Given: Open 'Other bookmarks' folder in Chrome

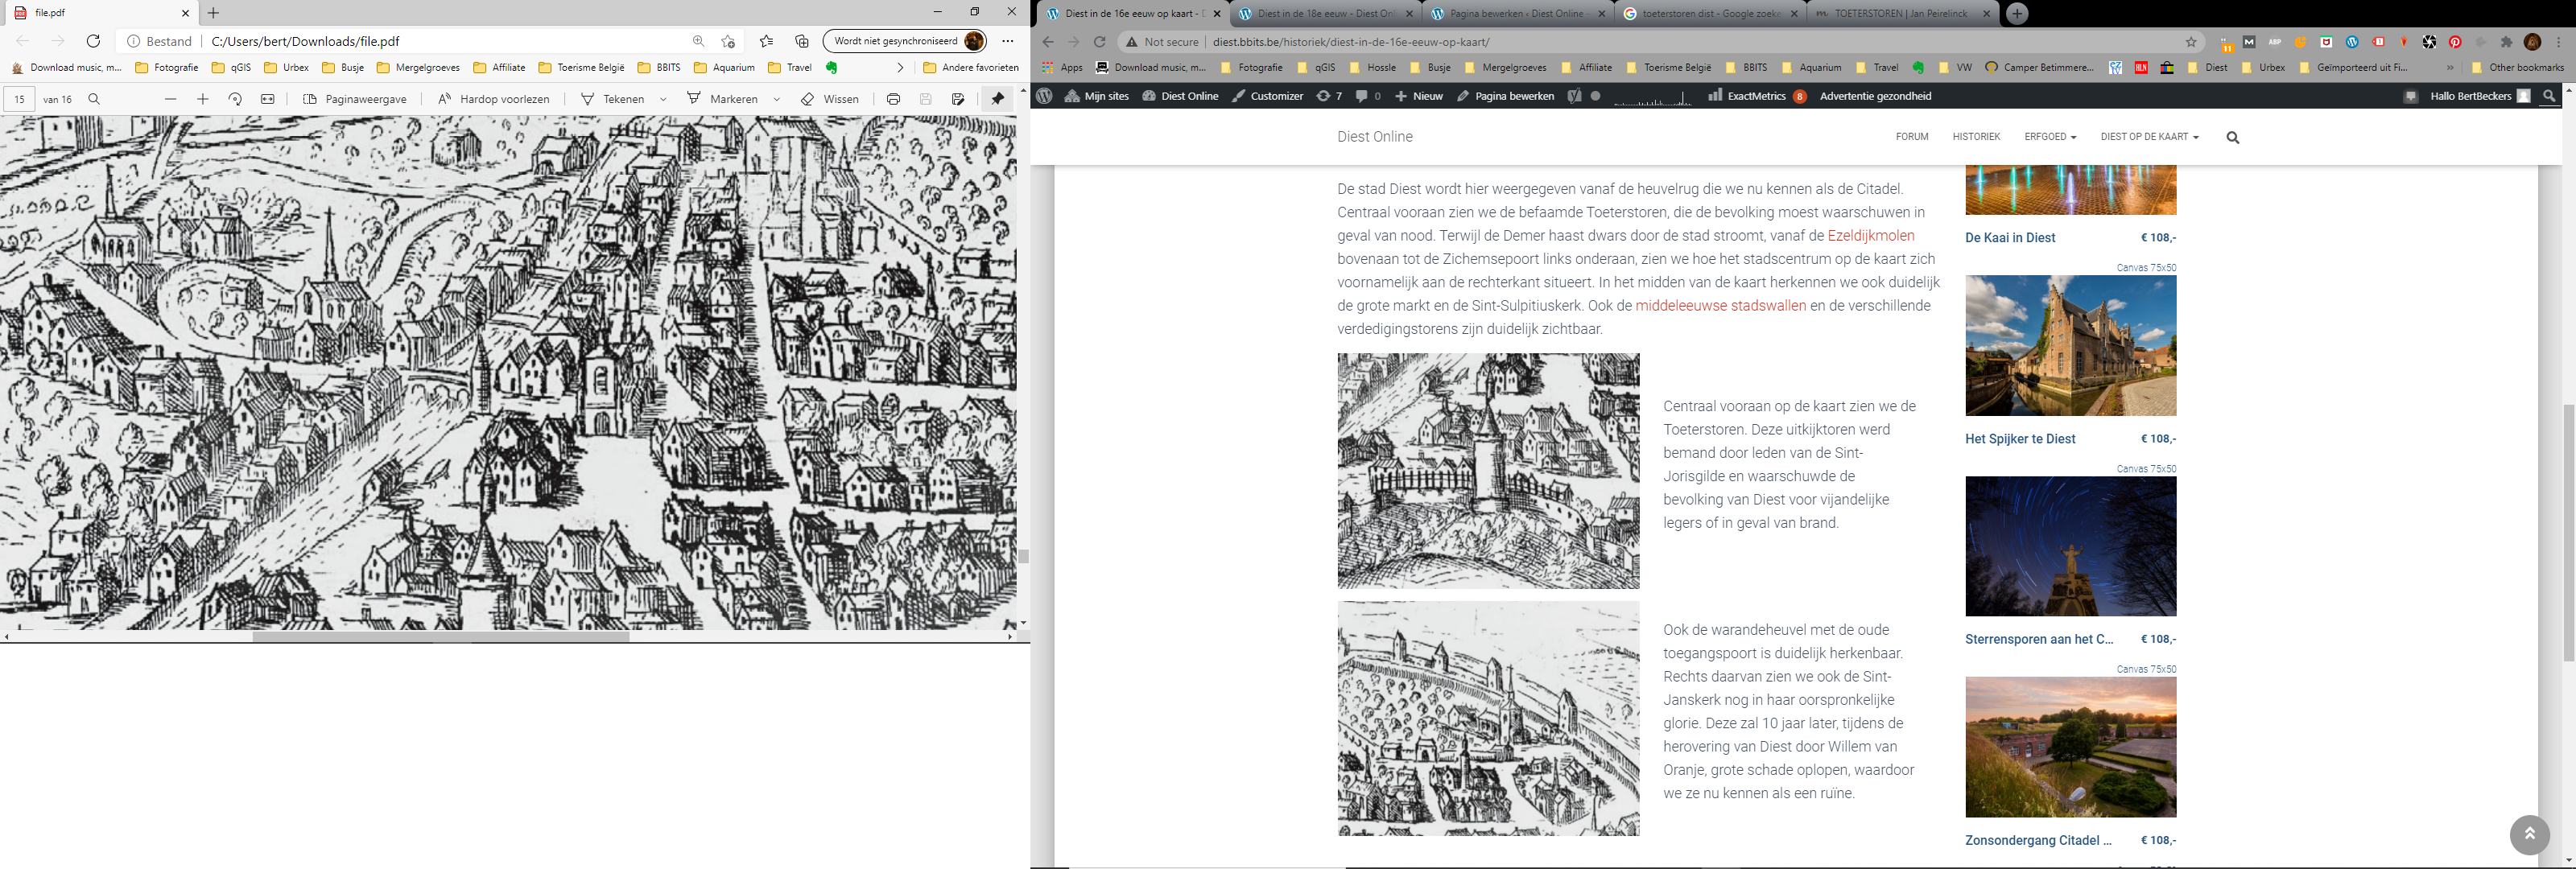Looking at the screenshot, I should 2517,68.
